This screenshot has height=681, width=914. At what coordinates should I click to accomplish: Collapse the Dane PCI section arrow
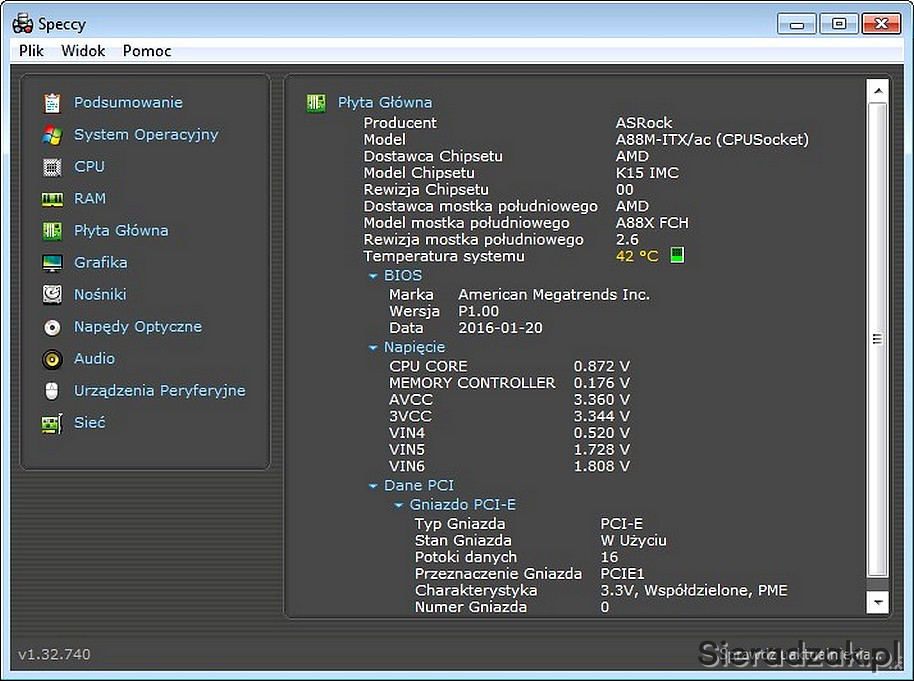tap(373, 486)
